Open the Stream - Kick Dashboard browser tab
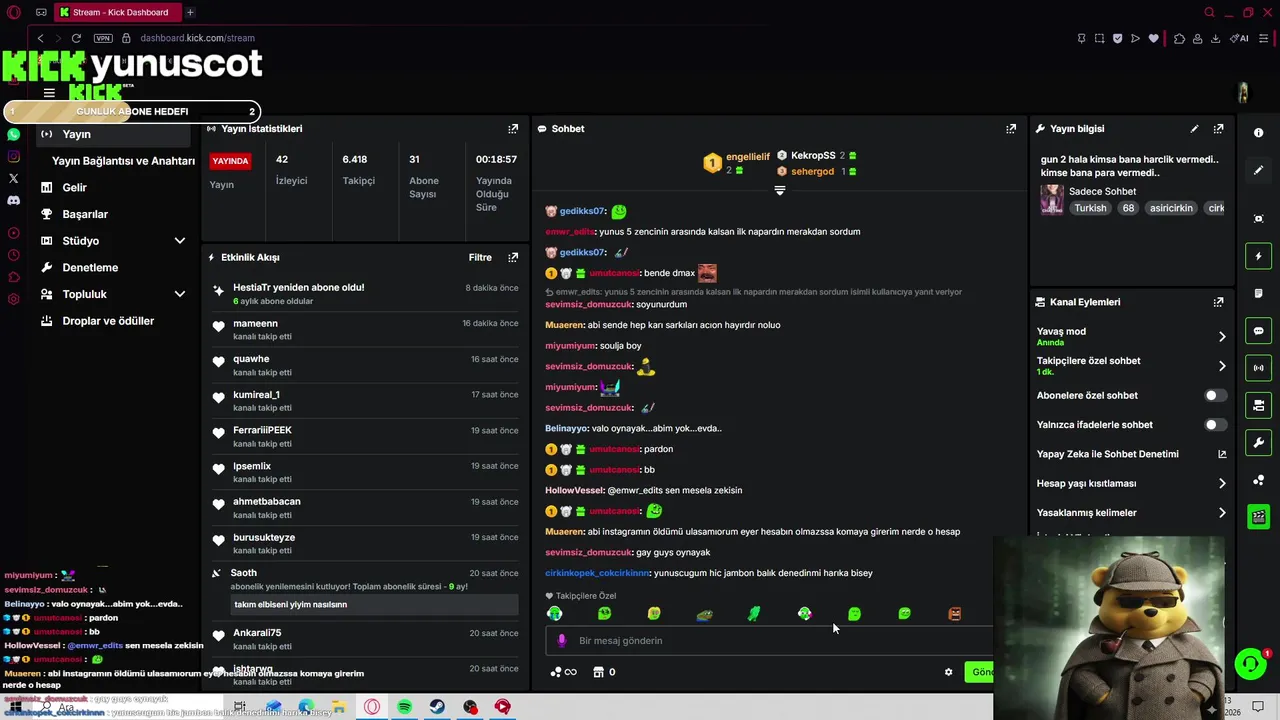Image resolution: width=1280 pixels, height=720 pixels. click(x=117, y=12)
